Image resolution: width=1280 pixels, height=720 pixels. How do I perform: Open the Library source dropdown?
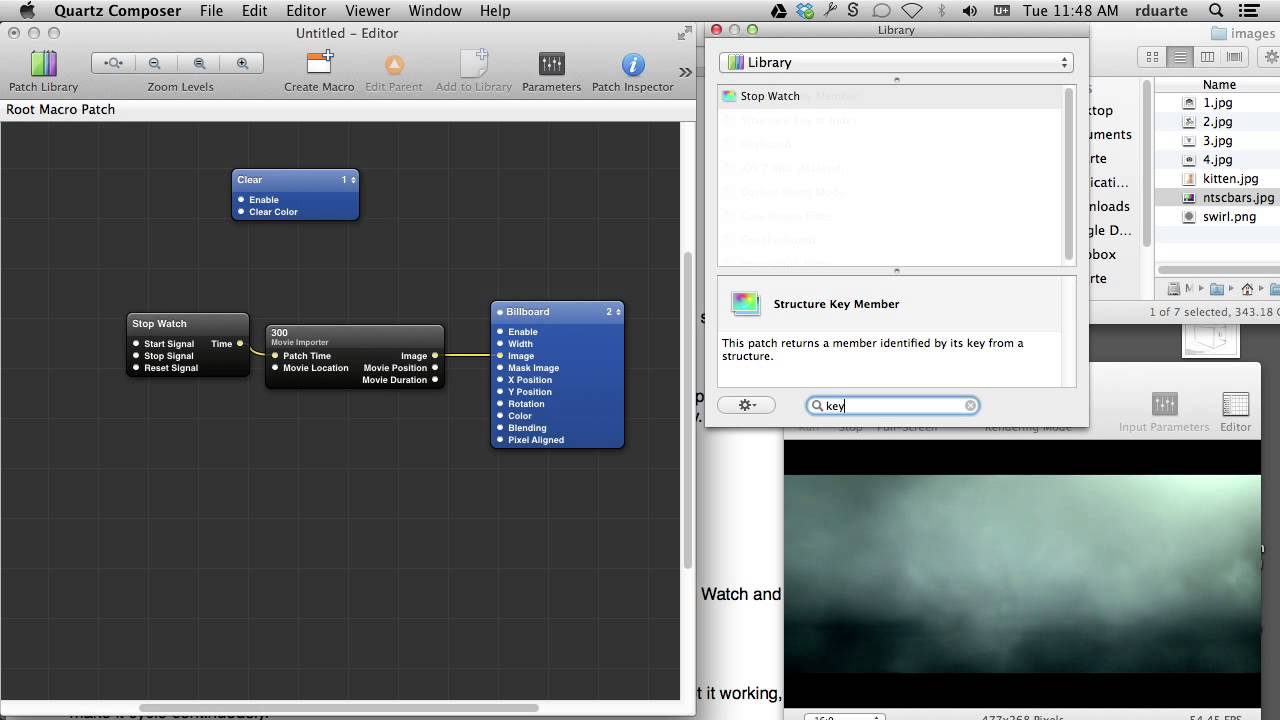[896, 62]
